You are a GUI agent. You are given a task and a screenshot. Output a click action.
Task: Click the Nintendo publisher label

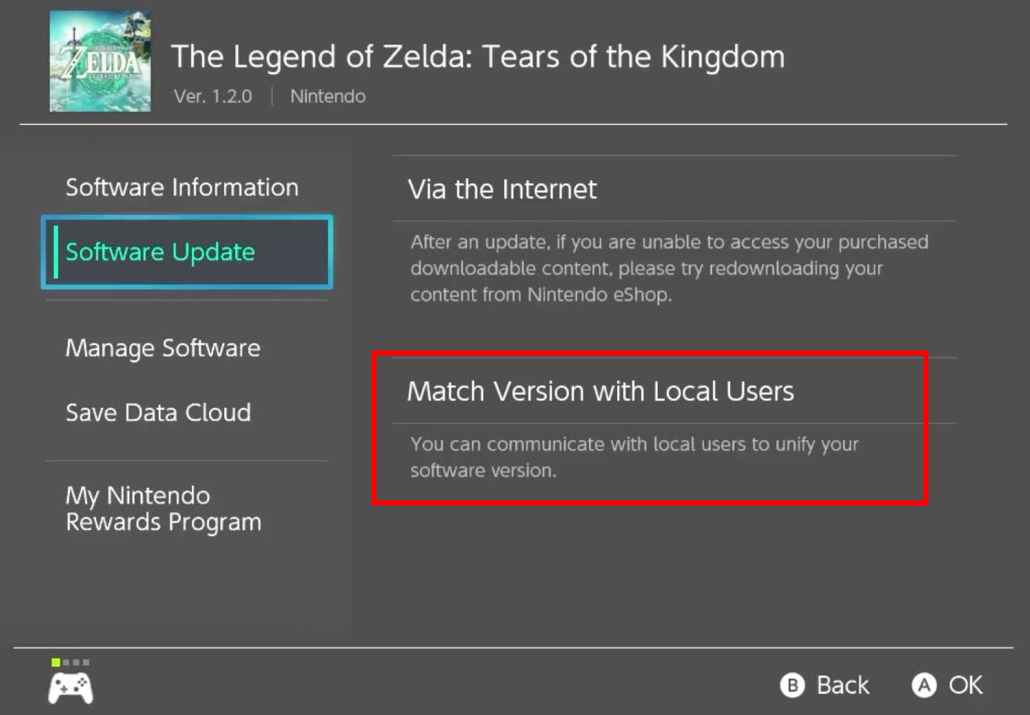click(325, 96)
